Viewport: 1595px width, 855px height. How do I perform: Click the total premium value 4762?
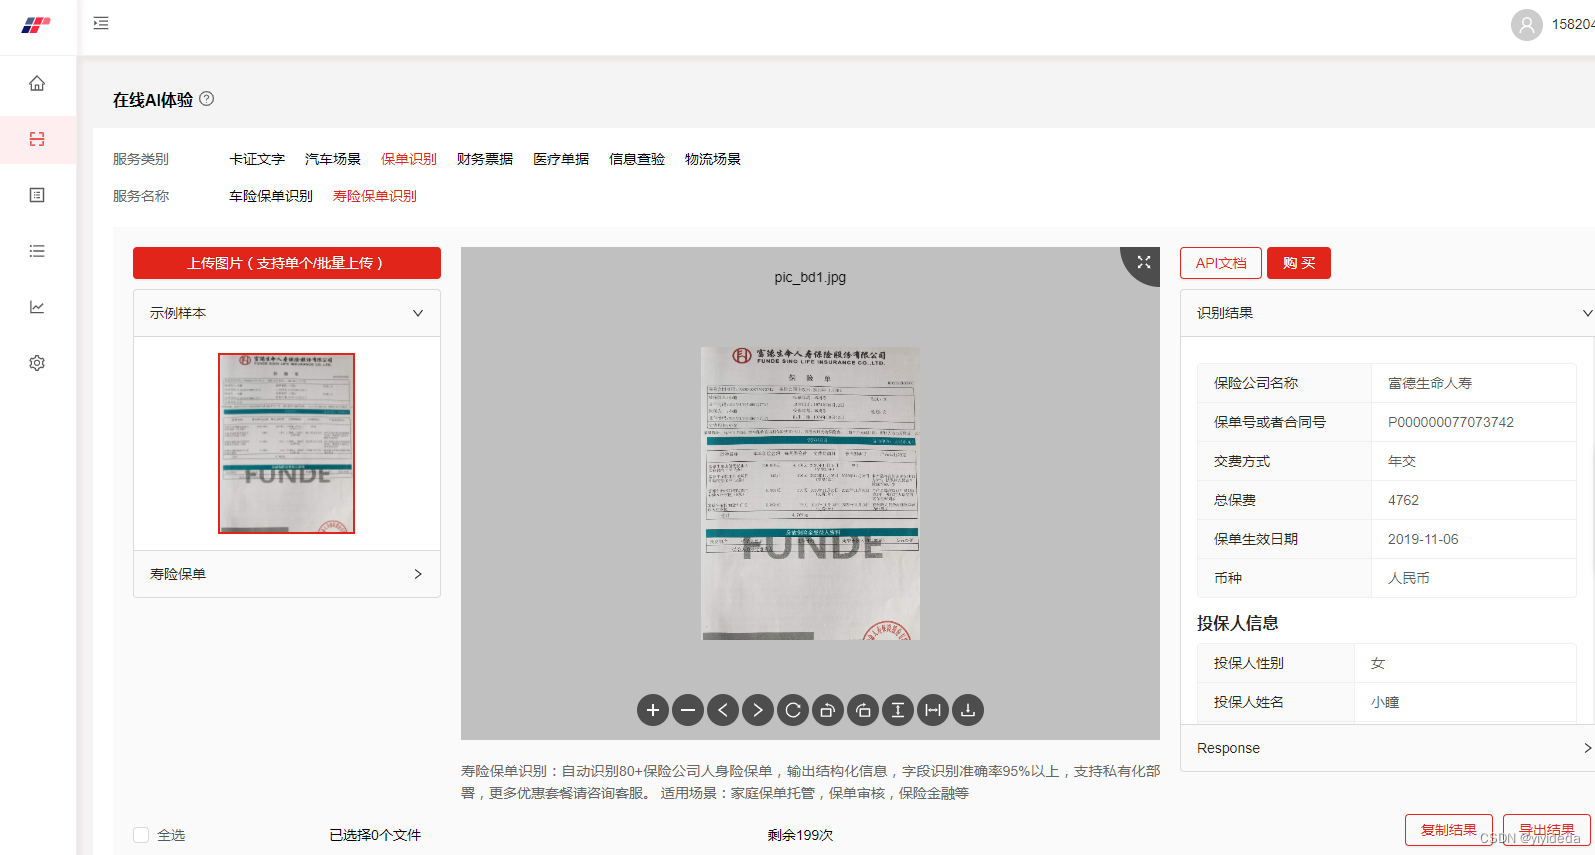(1403, 500)
